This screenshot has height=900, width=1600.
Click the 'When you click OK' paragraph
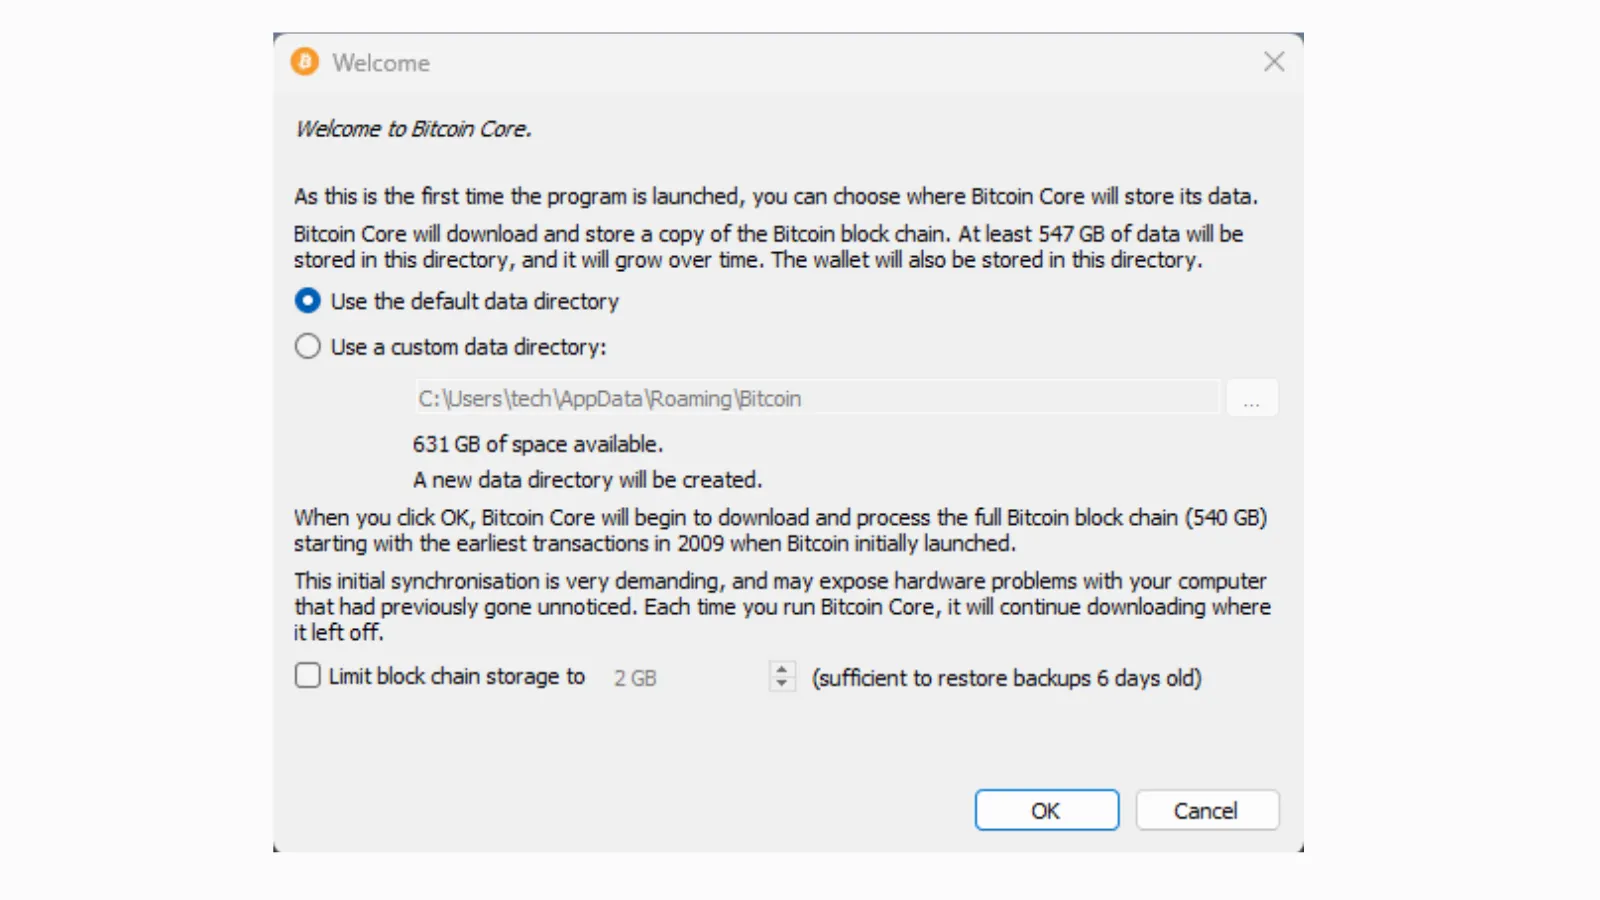(779, 530)
